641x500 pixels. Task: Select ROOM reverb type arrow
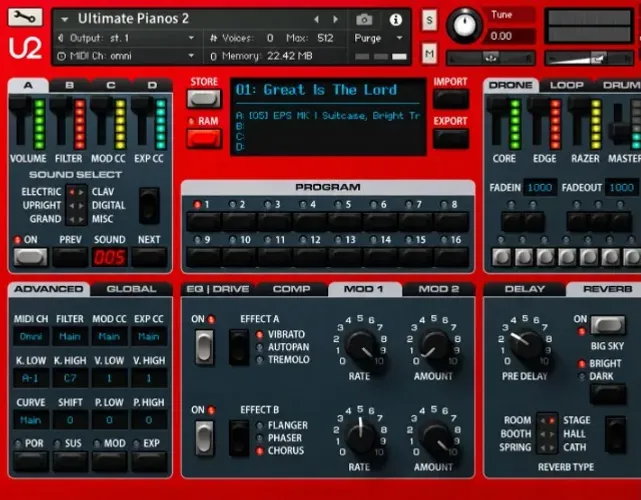(542, 420)
